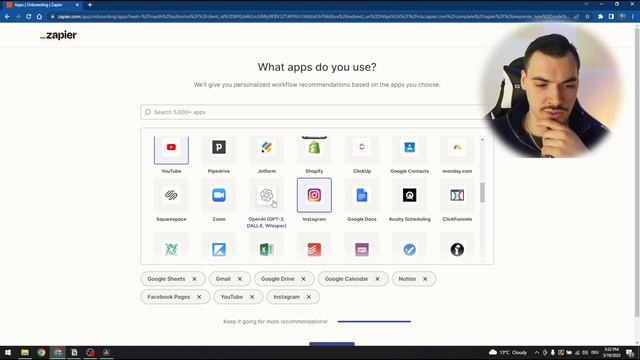Viewport: 640px width, 360px height.
Task: Close the Apps Onboarding Zapier tab
Action: coord(77,5)
